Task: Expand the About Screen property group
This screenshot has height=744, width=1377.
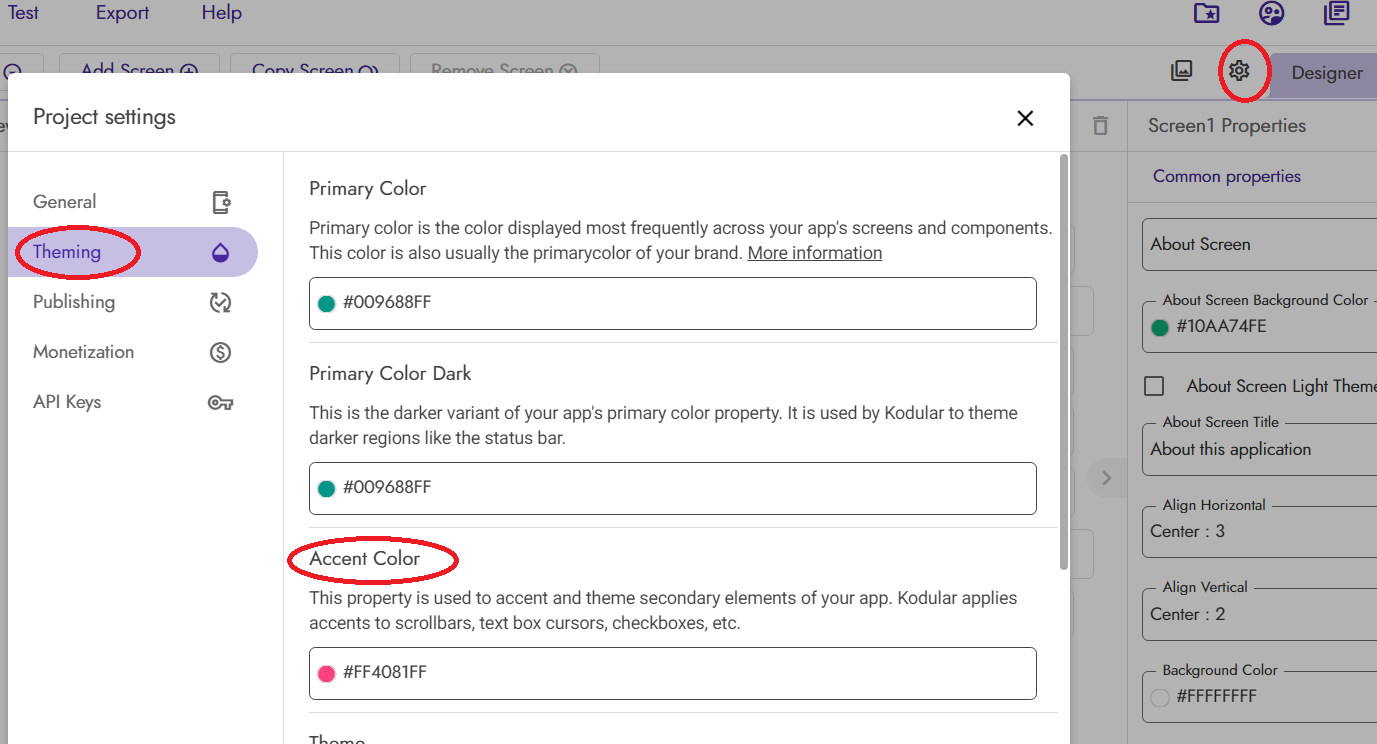Action: (1260, 244)
